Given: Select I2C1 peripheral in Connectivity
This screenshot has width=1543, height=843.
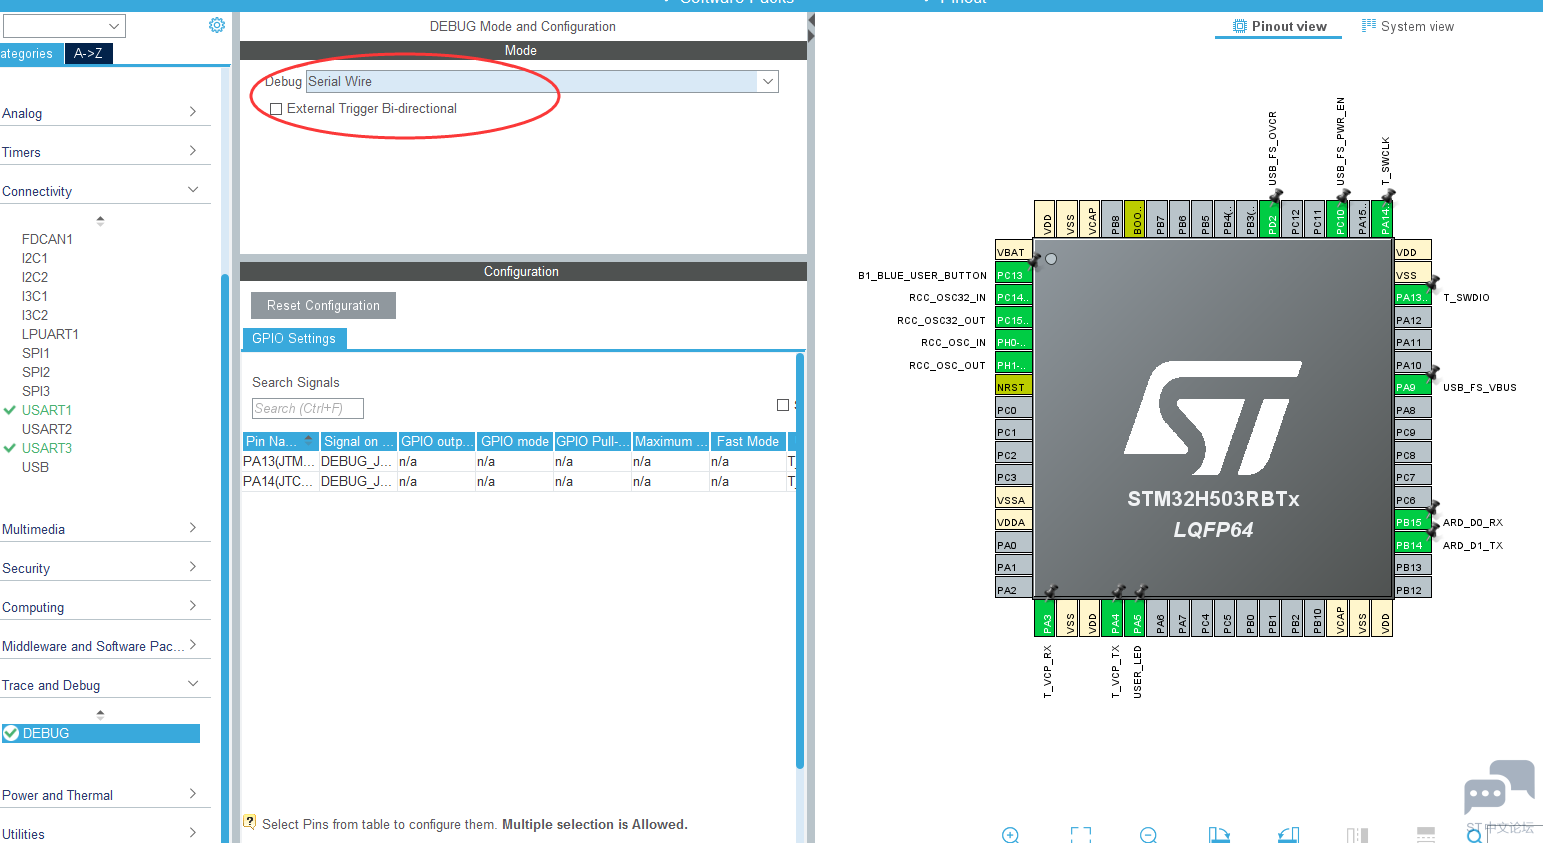Looking at the screenshot, I should coord(35,258).
